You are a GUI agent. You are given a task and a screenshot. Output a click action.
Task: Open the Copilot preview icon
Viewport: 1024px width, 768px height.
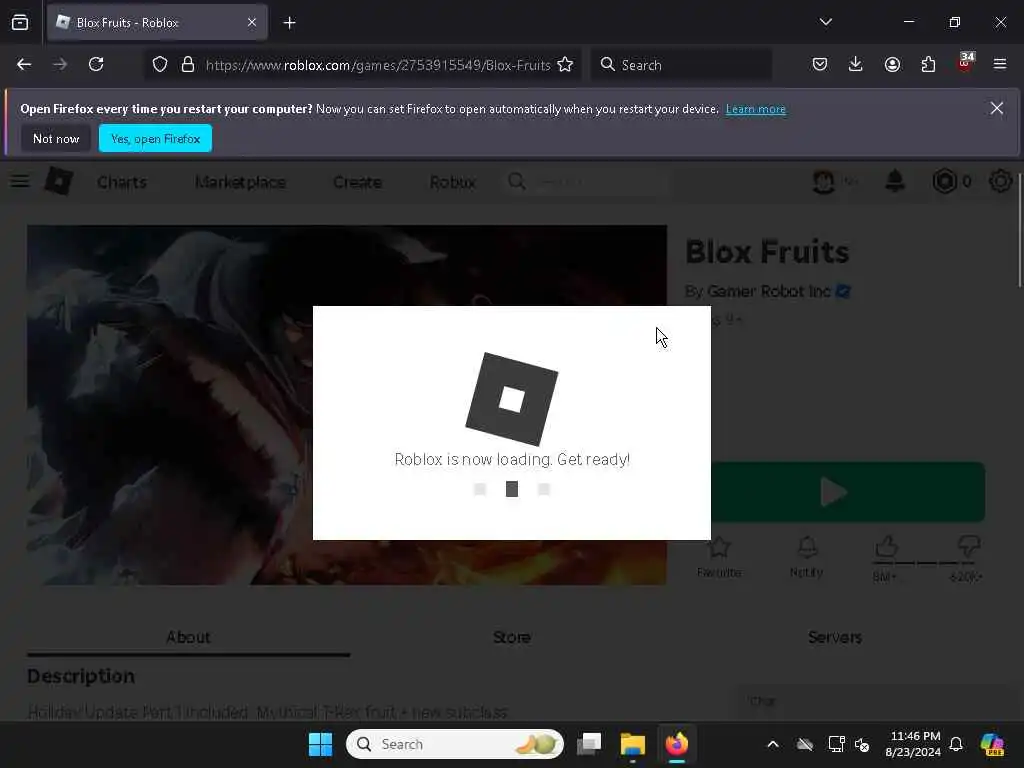pyautogui.click(x=992, y=744)
